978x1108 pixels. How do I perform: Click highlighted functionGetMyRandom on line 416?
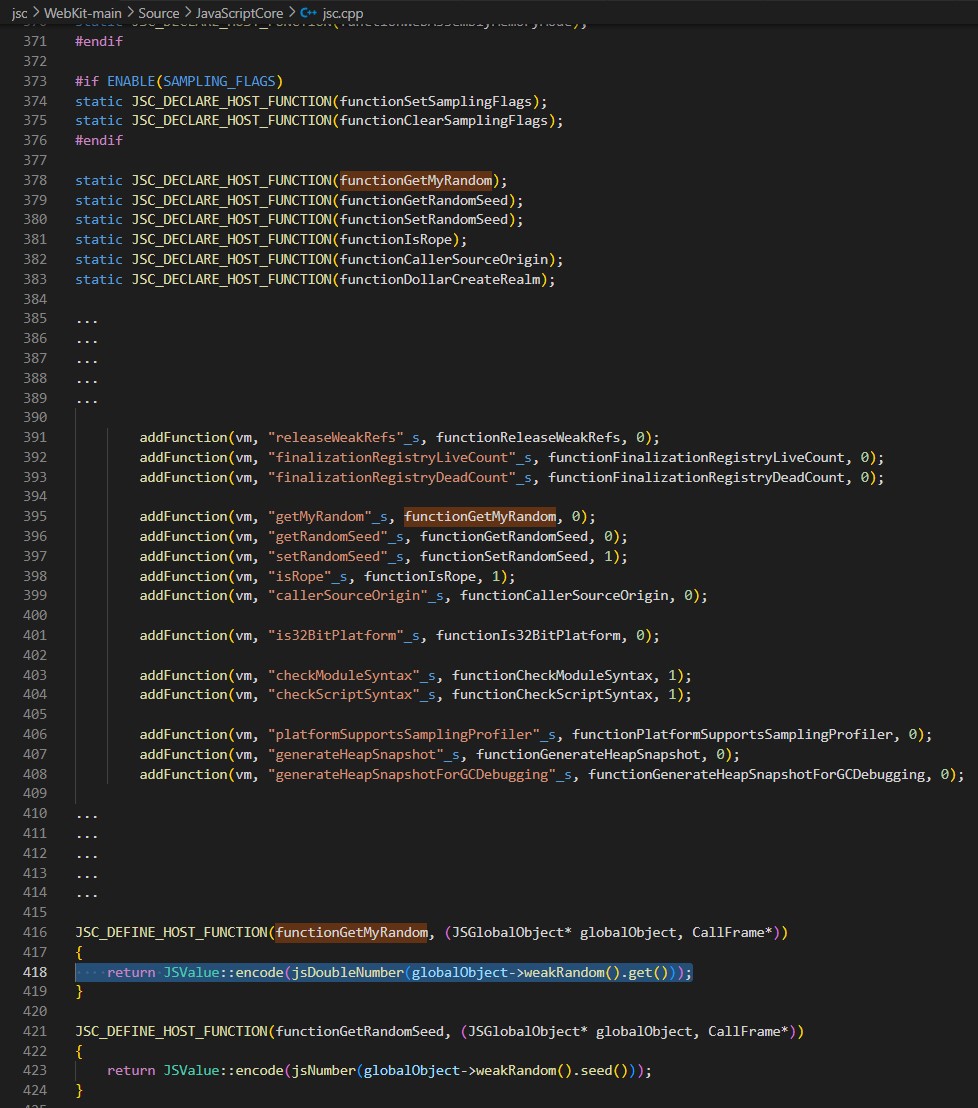[352, 933]
